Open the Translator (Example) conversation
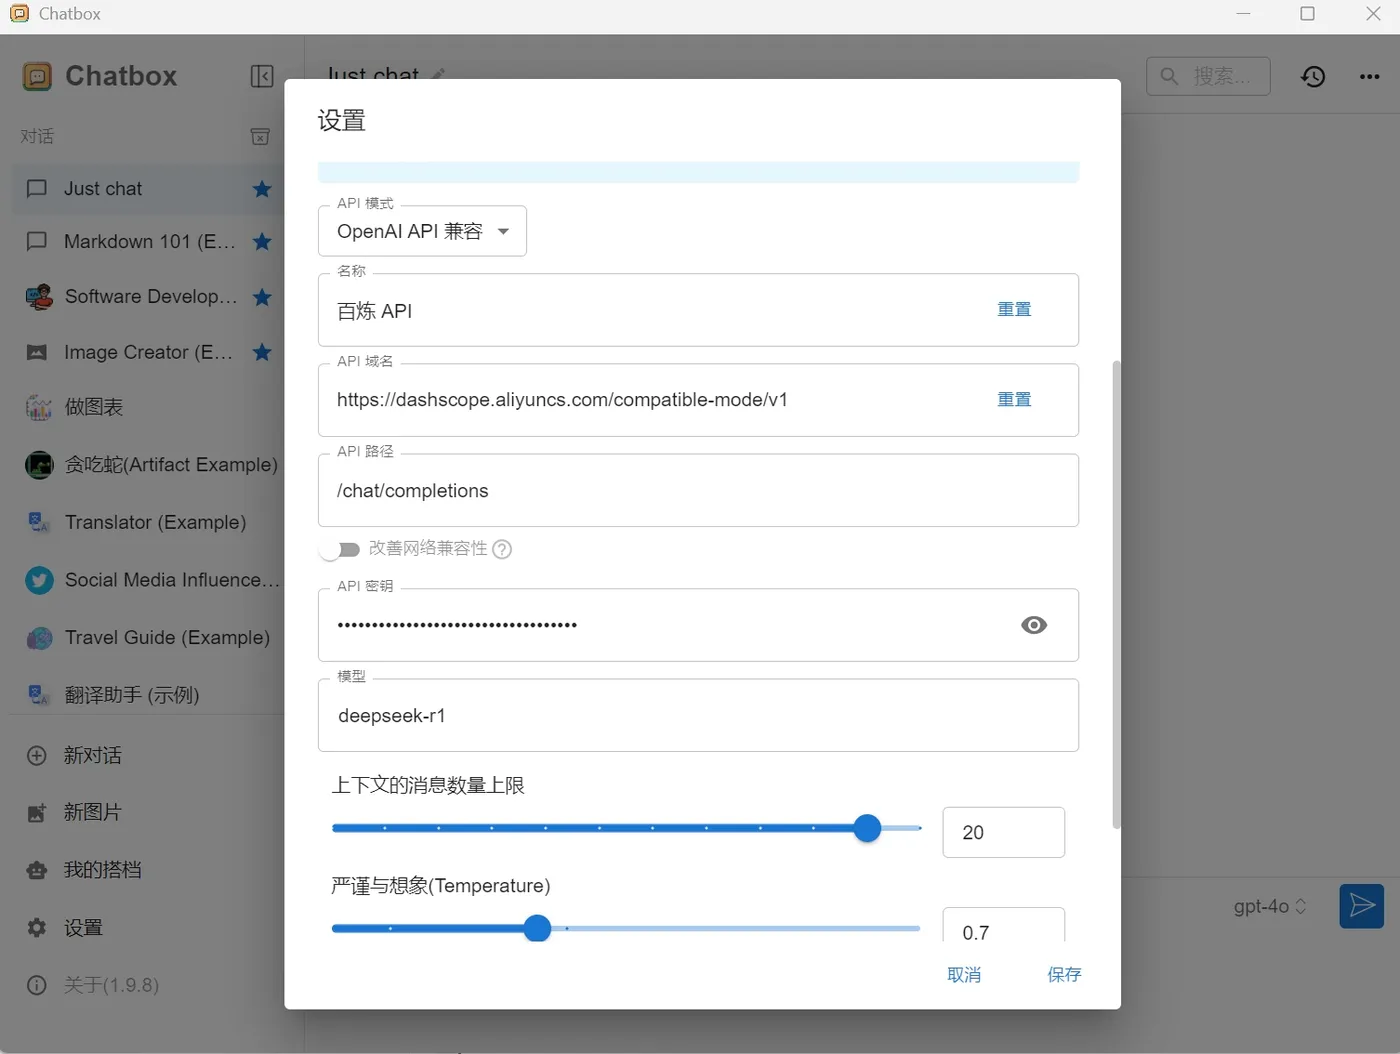The image size is (1400, 1054). [148, 522]
